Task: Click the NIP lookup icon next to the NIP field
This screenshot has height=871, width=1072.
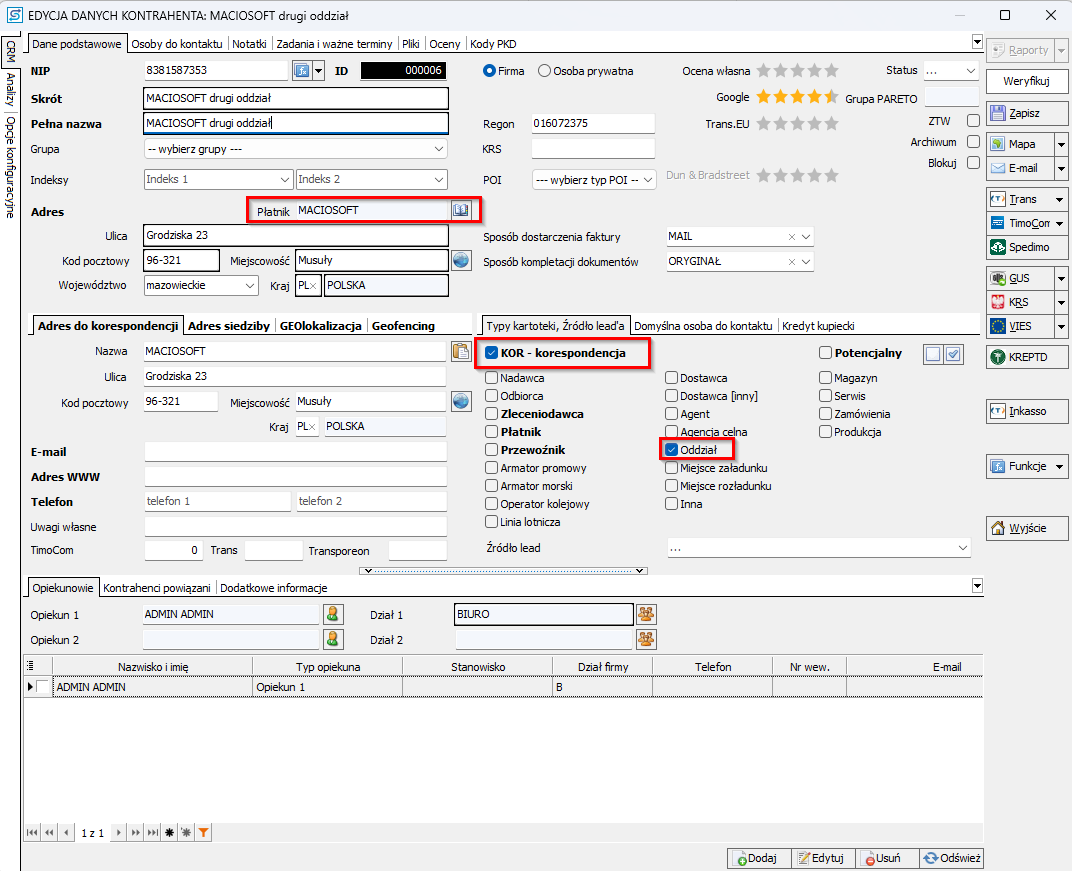Action: (x=302, y=71)
